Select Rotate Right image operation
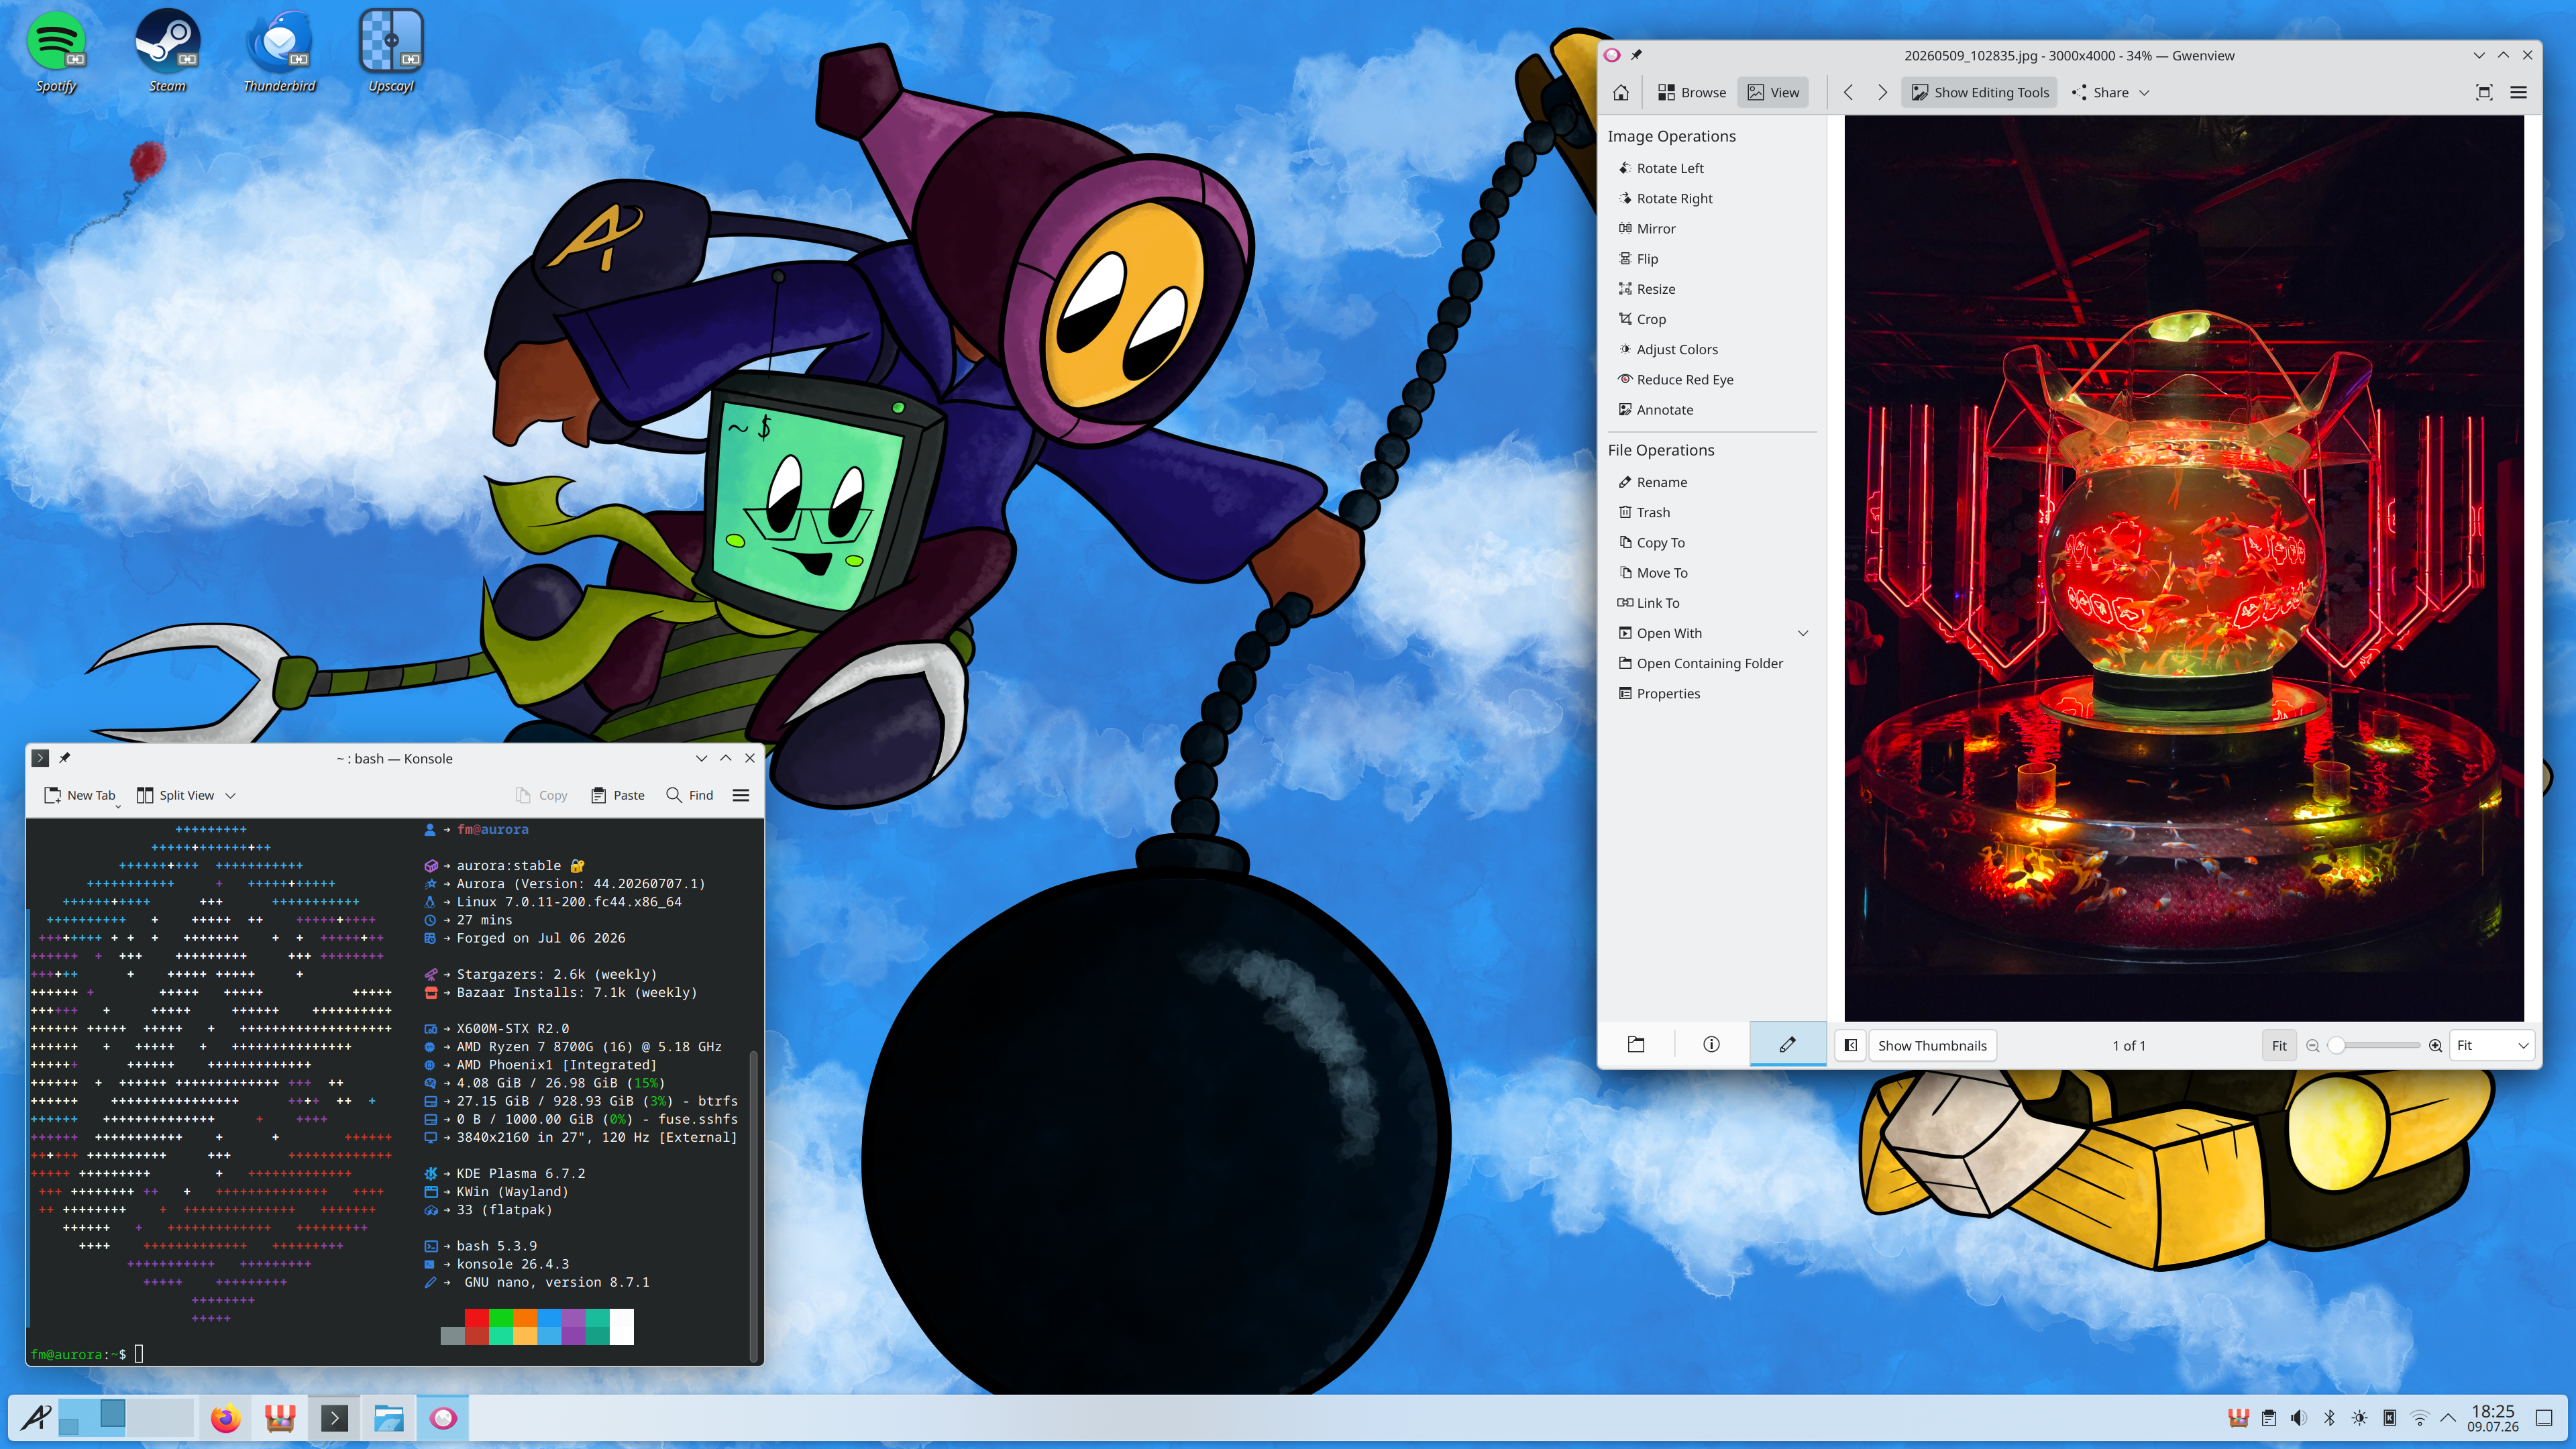This screenshot has height=1449, width=2576. (x=1665, y=198)
